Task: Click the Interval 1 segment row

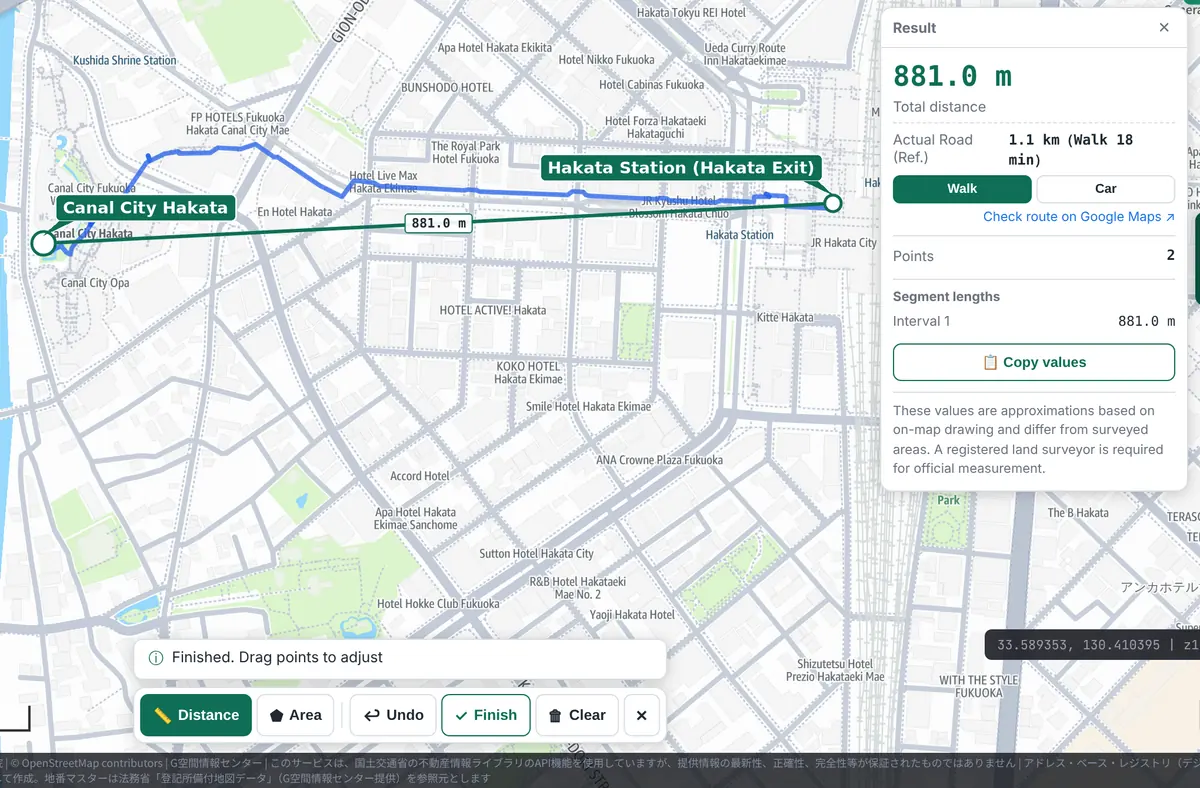Action: [1034, 321]
